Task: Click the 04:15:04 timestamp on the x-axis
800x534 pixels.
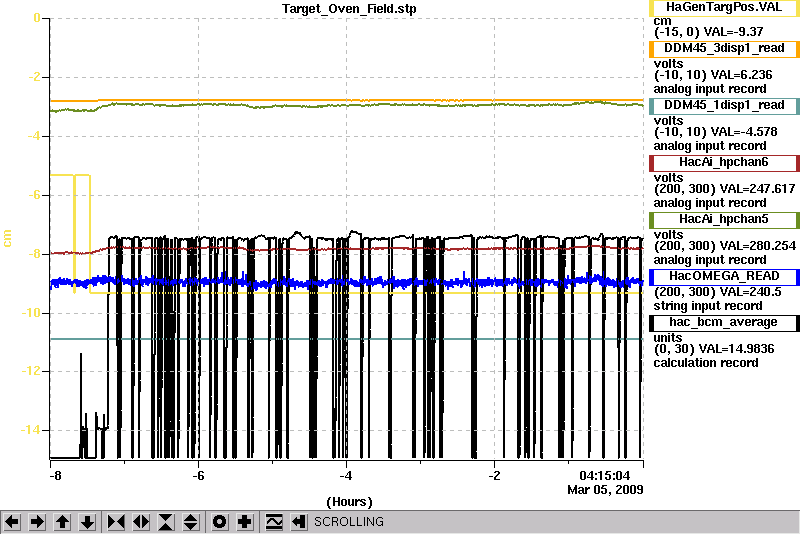Action: click(x=605, y=476)
